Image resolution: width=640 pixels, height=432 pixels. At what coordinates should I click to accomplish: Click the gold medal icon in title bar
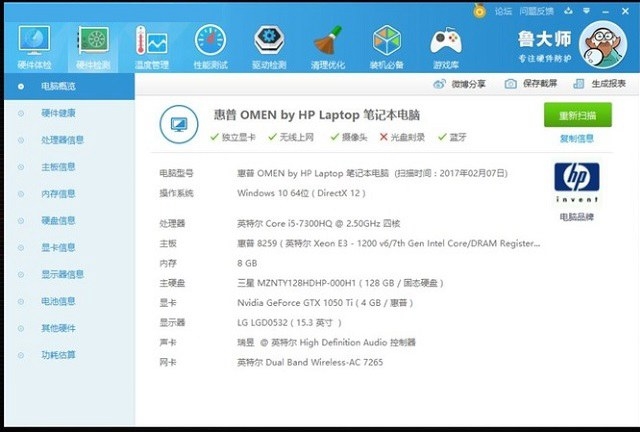(480, 11)
